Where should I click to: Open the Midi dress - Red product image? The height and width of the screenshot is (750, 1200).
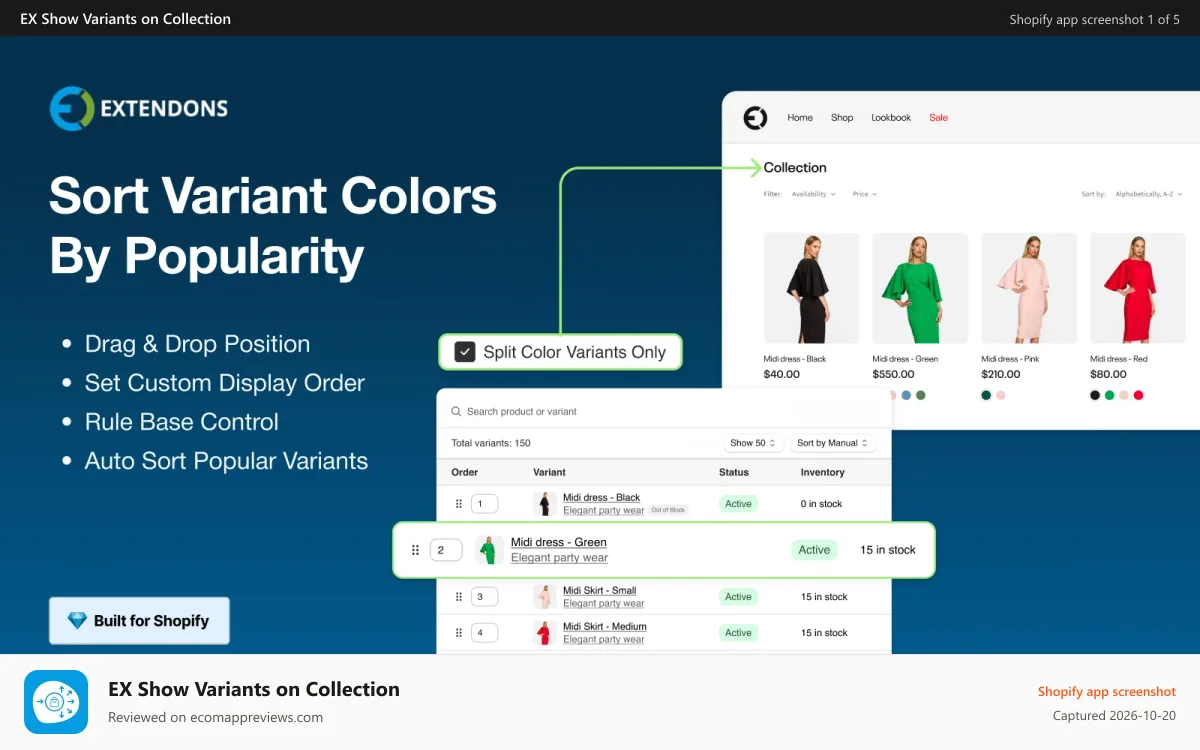[1138, 288]
